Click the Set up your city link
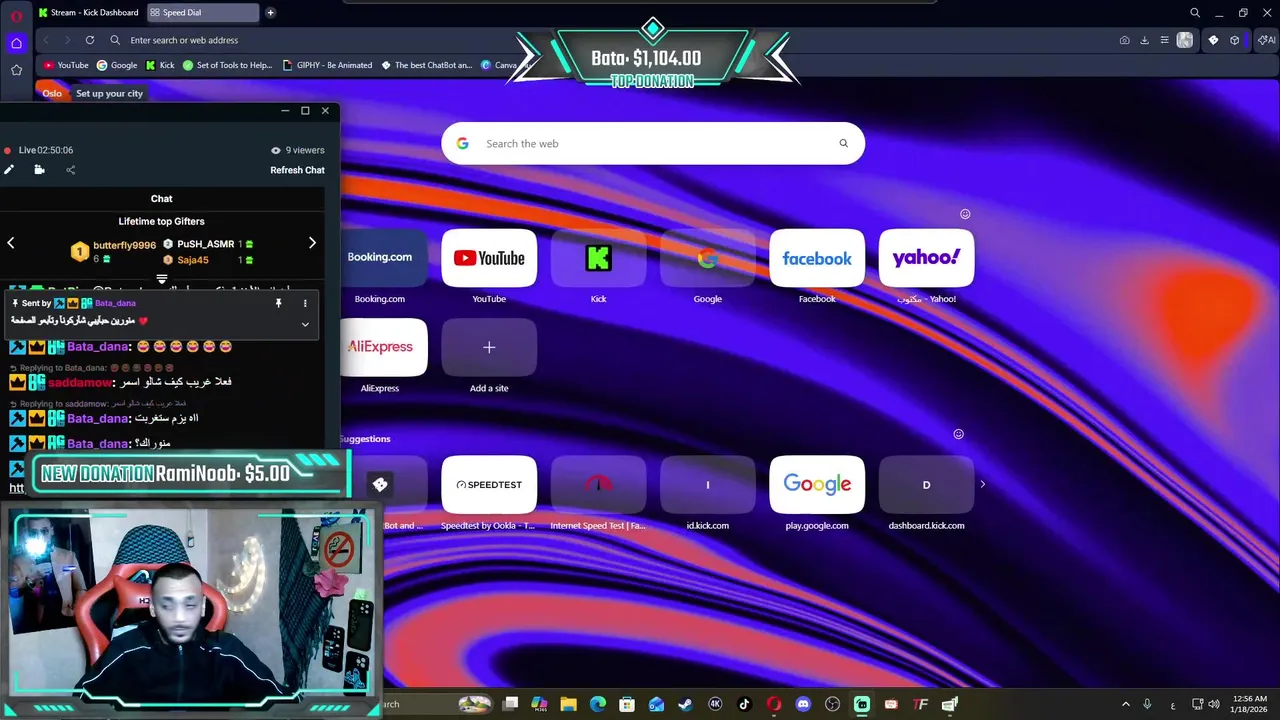1280x720 pixels. pyautogui.click(x=109, y=93)
